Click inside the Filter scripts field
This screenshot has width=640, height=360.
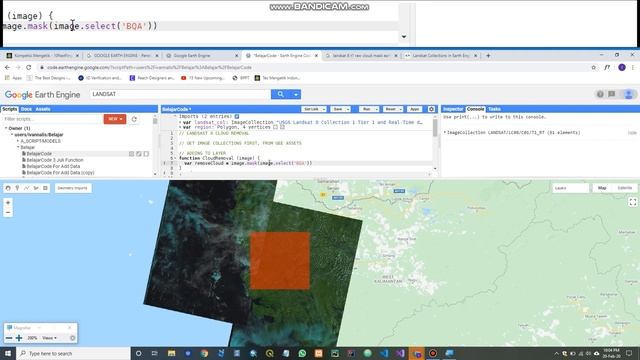(52, 119)
